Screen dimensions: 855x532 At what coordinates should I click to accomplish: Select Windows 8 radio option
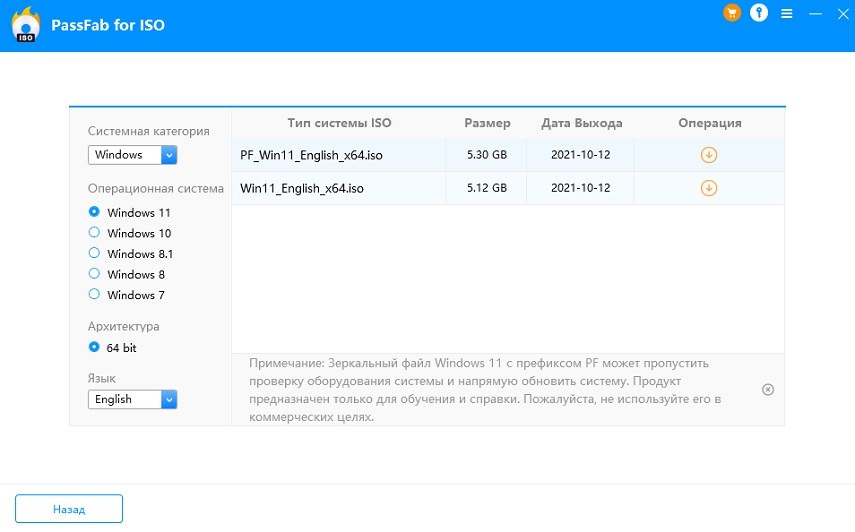[x=94, y=274]
